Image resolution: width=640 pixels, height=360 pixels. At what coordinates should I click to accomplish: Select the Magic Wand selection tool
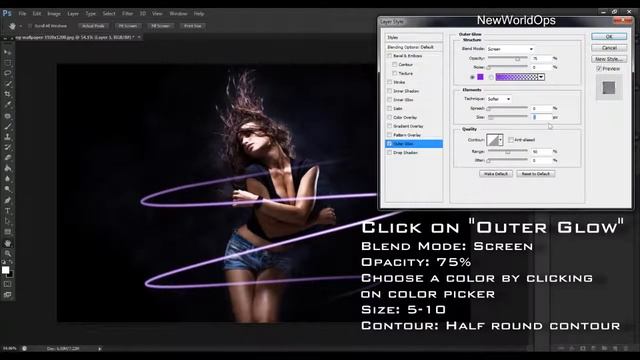pyautogui.click(x=7, y=84)
